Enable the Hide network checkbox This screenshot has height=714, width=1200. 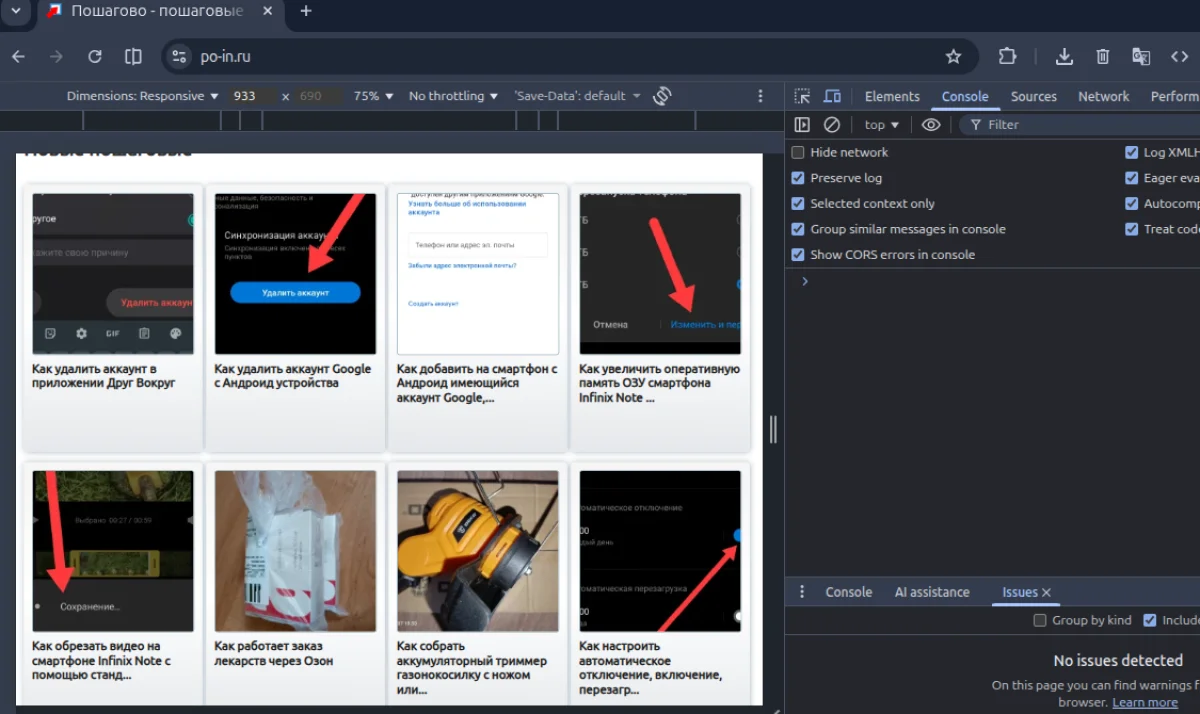(x=798, y=152)
